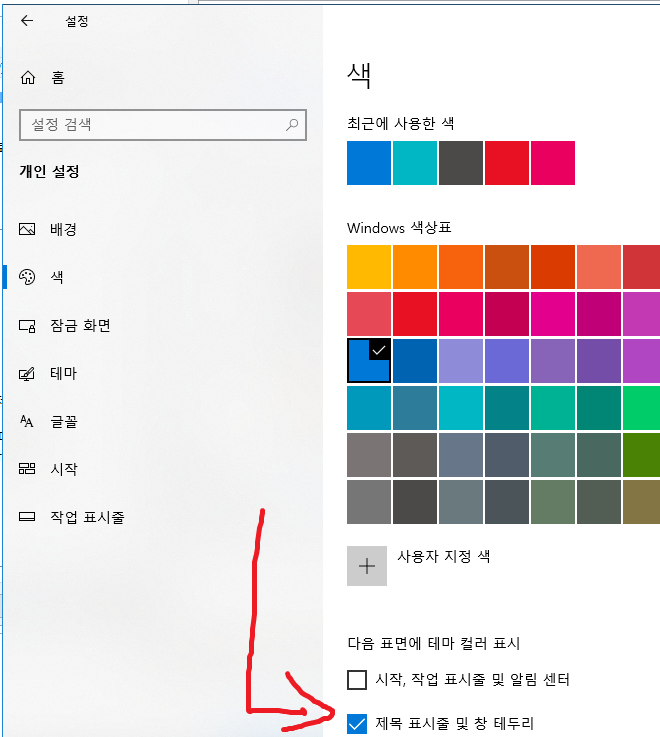Click the 배경 picture icon
This screenshot has width=660, height=737.
(x=27, y=229)
